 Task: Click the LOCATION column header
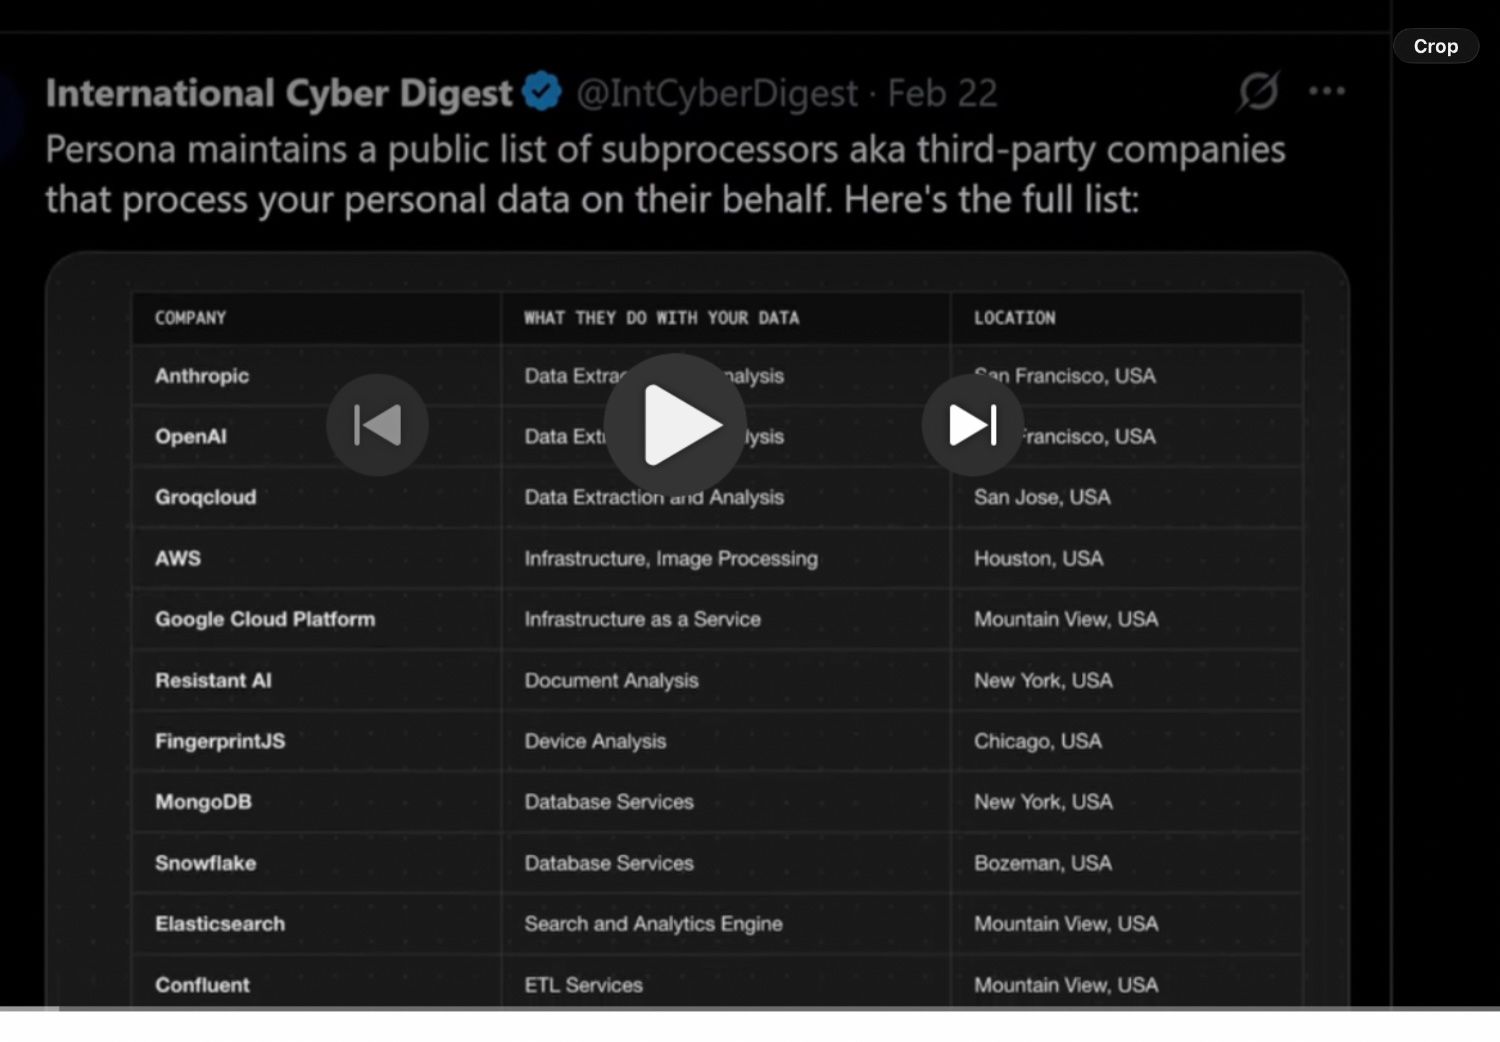tap(1014, 318)
